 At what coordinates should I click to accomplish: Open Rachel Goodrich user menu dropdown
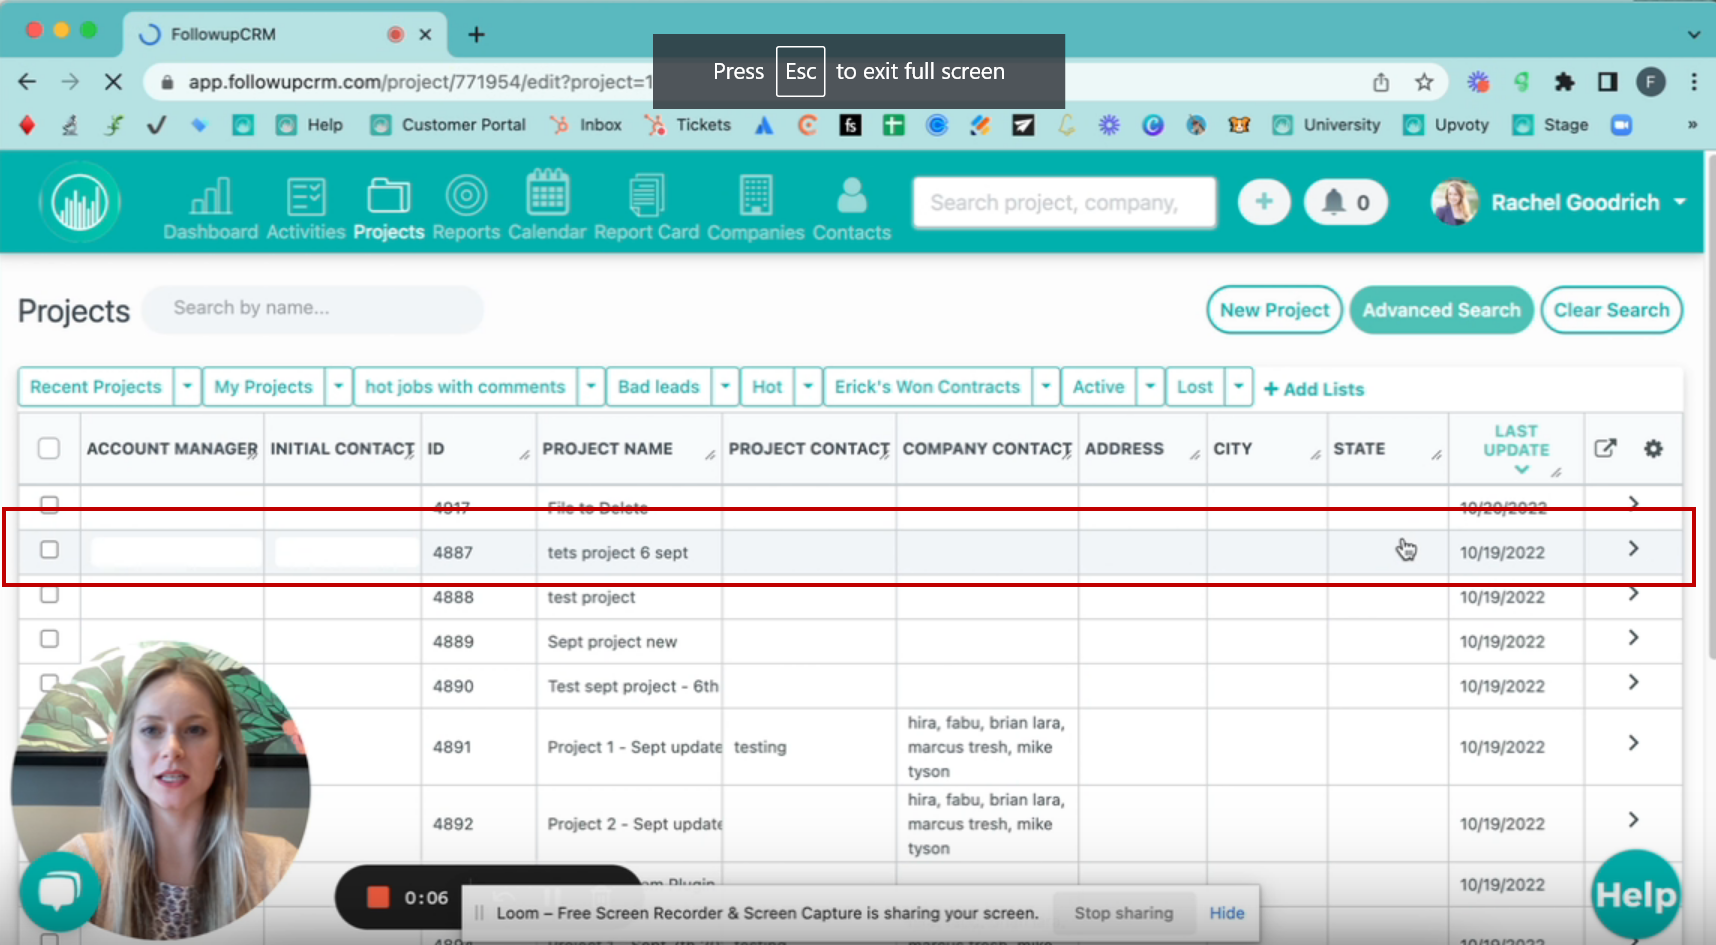[x=1680, y=202]
